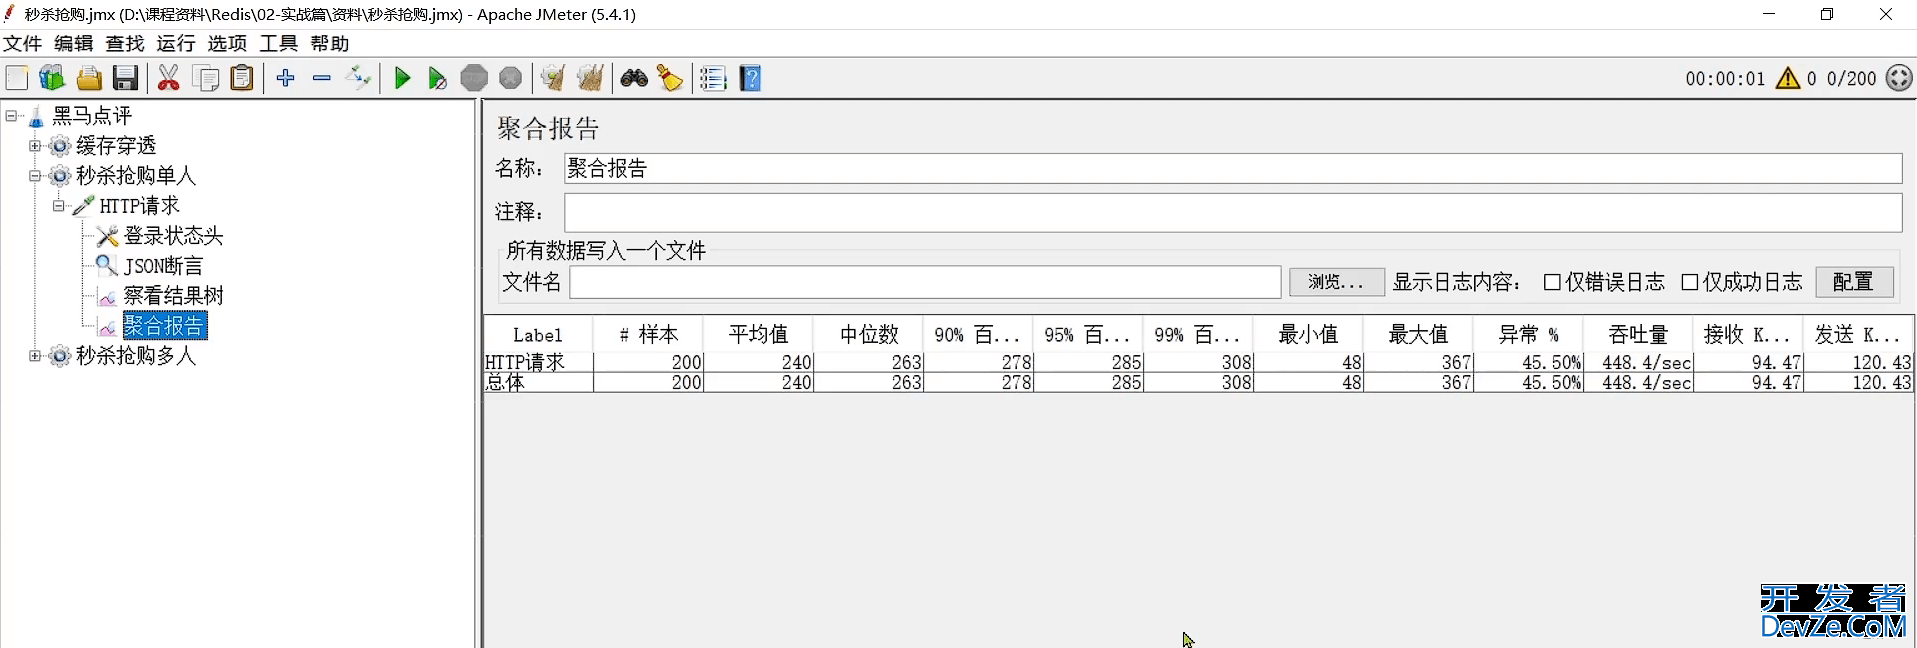Select the 秒杀抢购单人 thread group

pyautogui.click(x=136, y=176)
